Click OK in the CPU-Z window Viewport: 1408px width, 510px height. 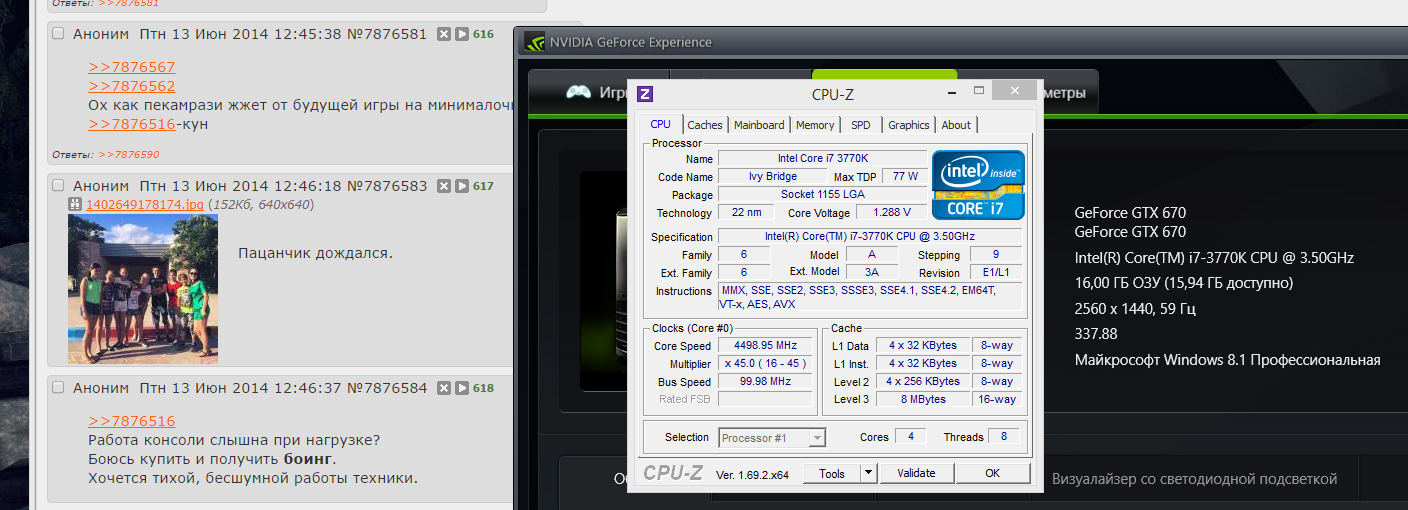click(992, 473)
